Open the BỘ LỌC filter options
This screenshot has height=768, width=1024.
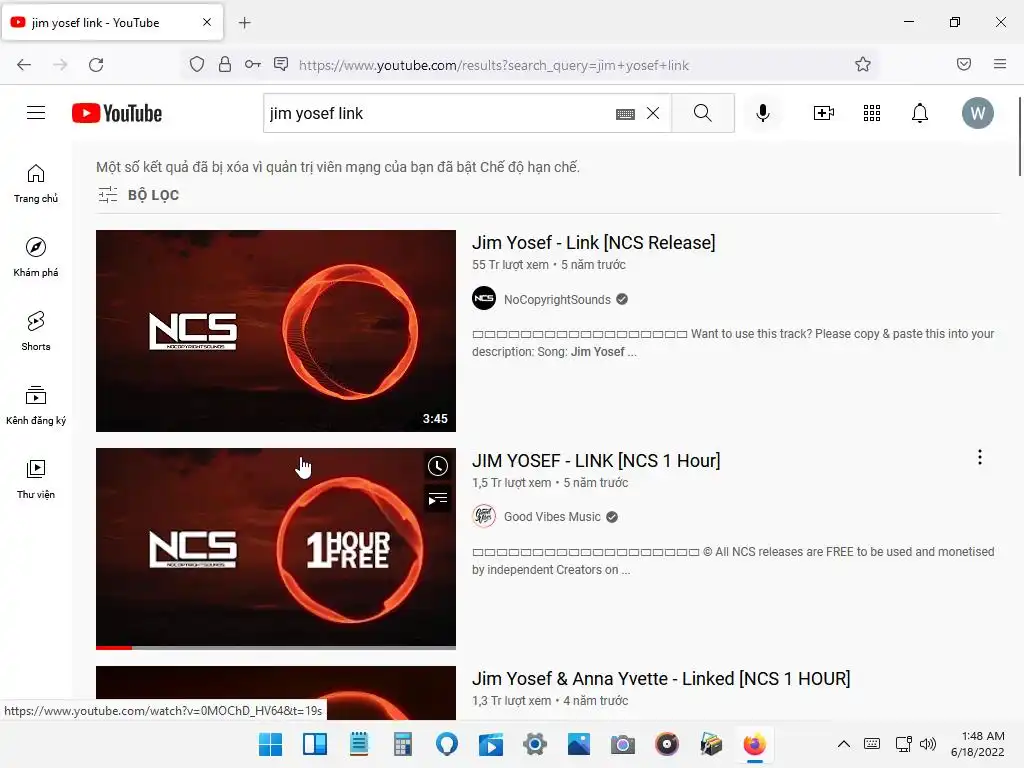[x=138, y=195]
